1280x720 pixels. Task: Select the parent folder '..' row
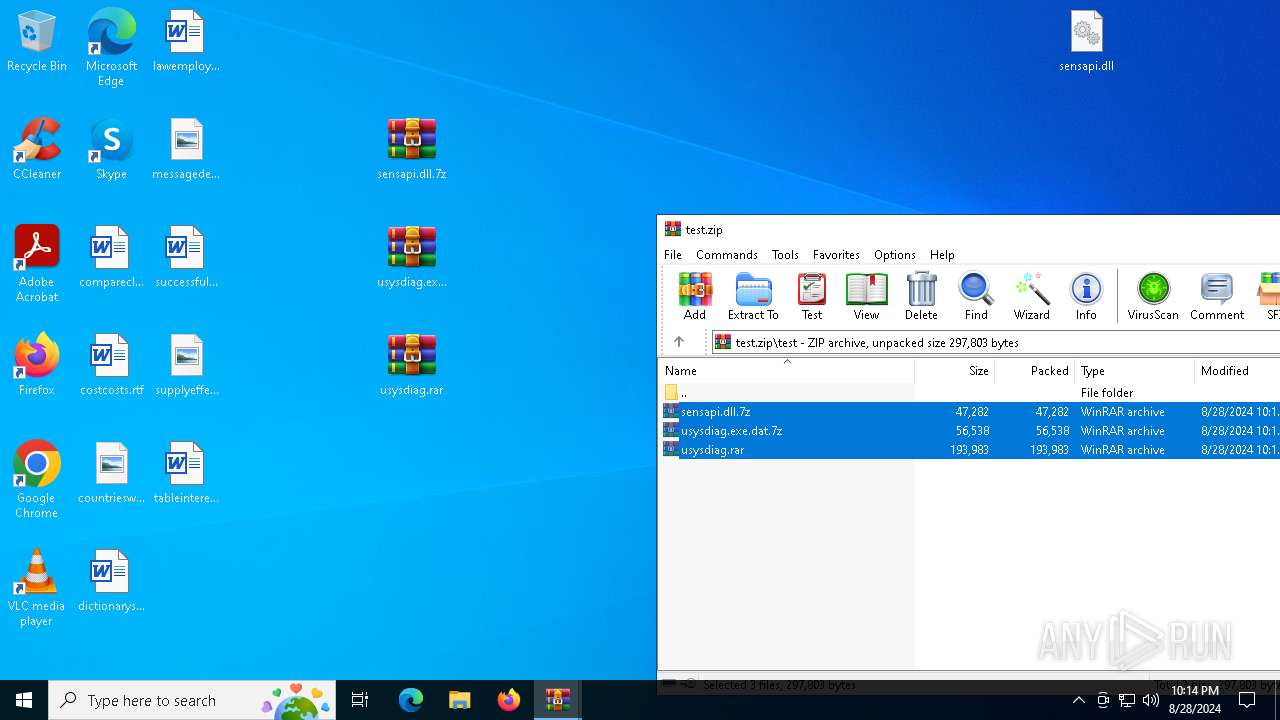[x=970, y=392]
